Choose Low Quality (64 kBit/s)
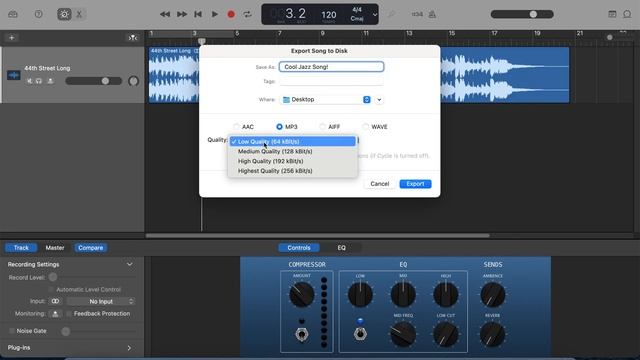This screenshot has height=360, width=640. pos(292,142)
